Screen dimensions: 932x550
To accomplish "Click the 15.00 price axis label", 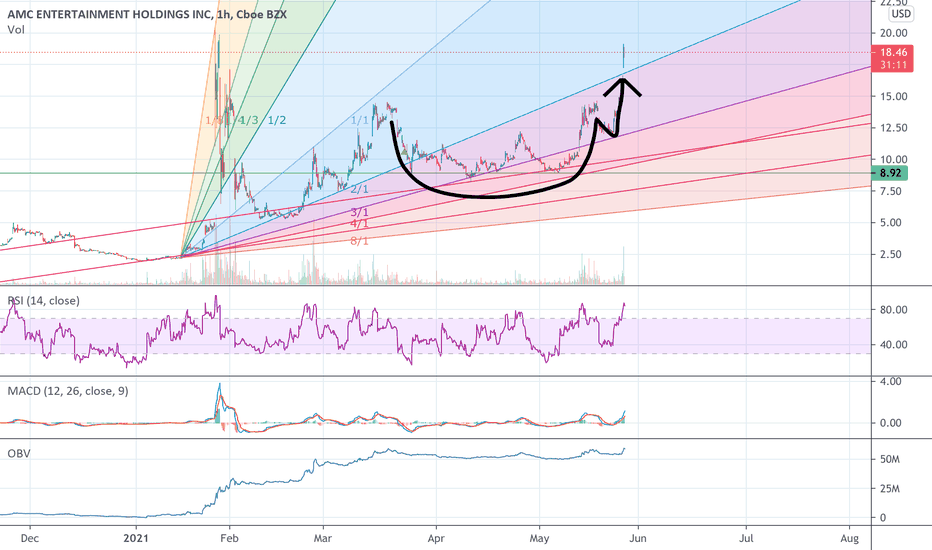I will [x=893, y=96].
